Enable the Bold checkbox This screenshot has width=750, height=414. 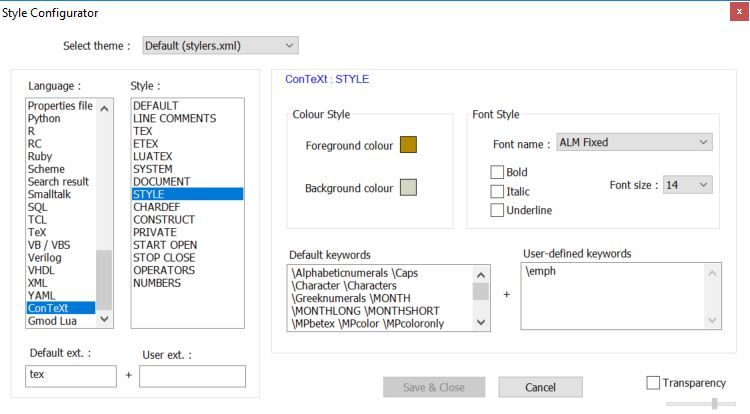point(497,173)
